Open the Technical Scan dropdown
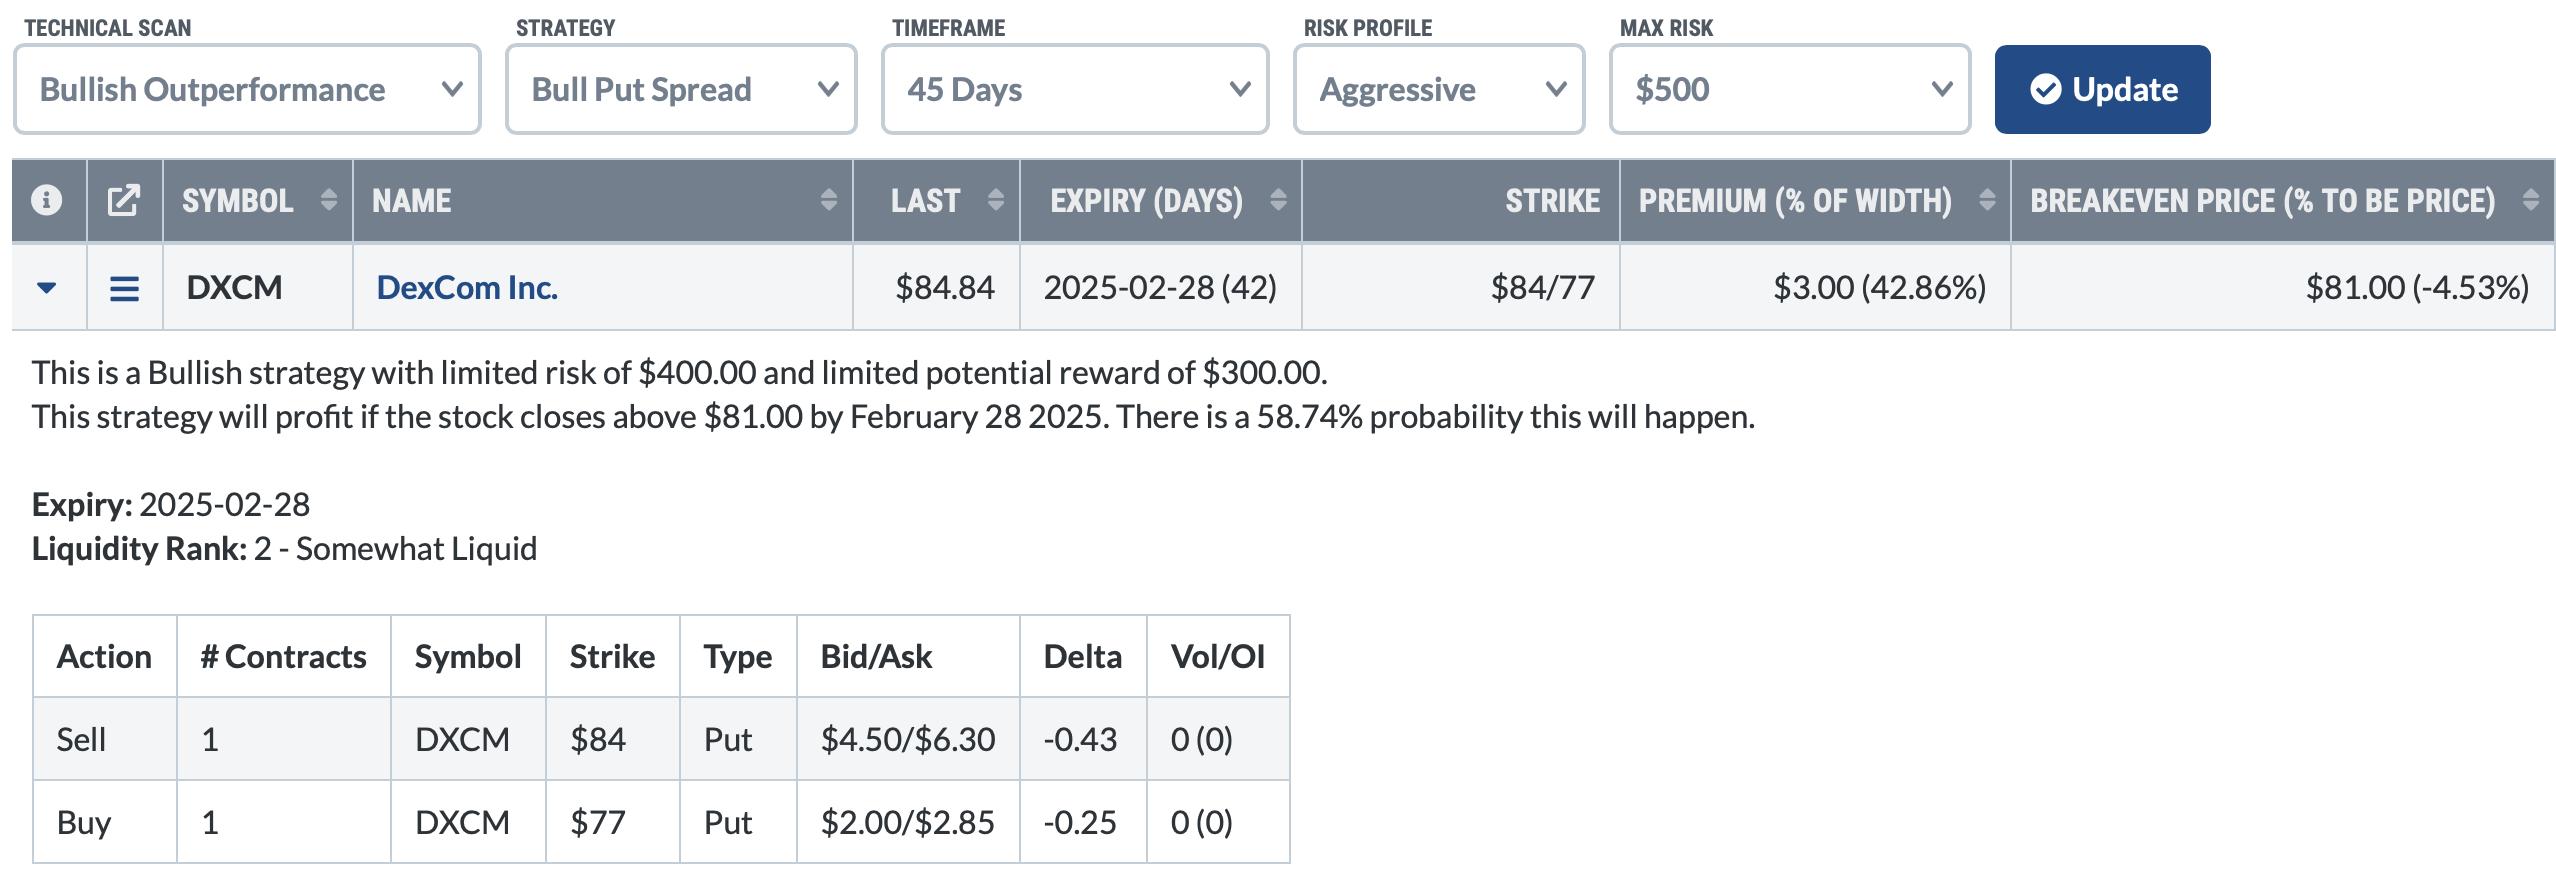This screenshot has height=876, width=2556. [247, 89]
